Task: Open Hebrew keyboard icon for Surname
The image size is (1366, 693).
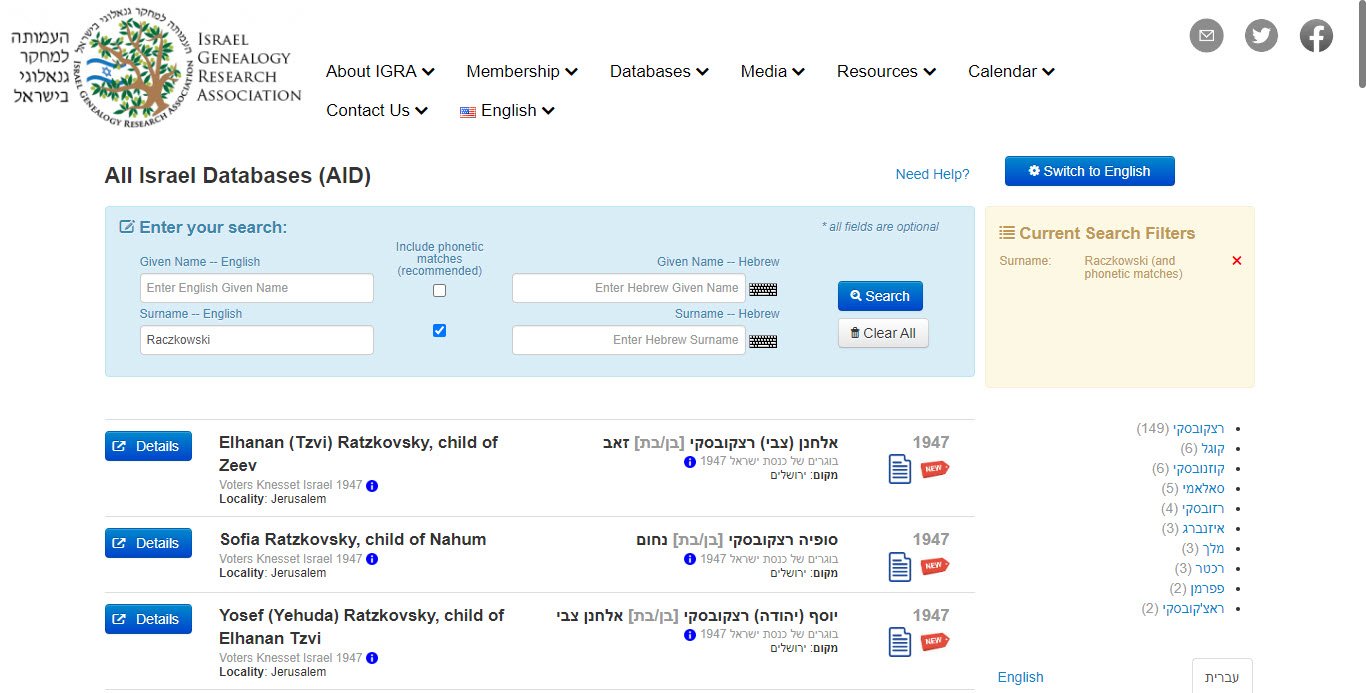Action: pos(763,341)
